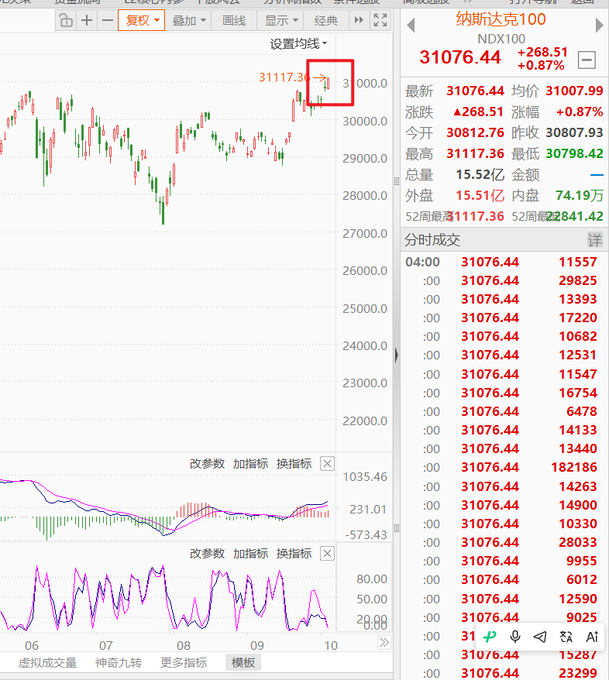
Task: Close the MACD indicator panel
Action: pos(327,464)
